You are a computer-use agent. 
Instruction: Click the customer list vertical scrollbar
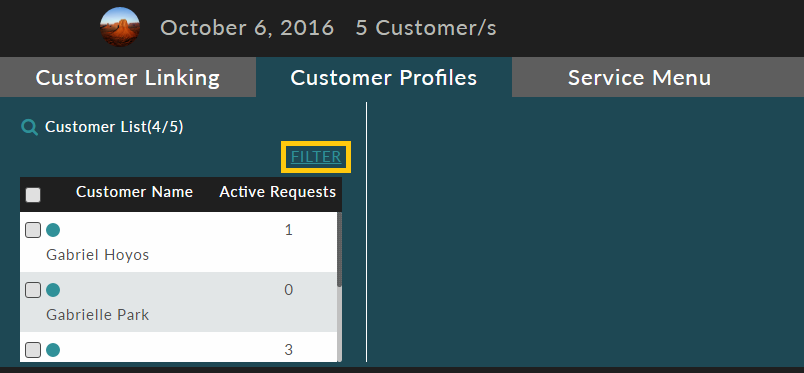pos(339,249)
